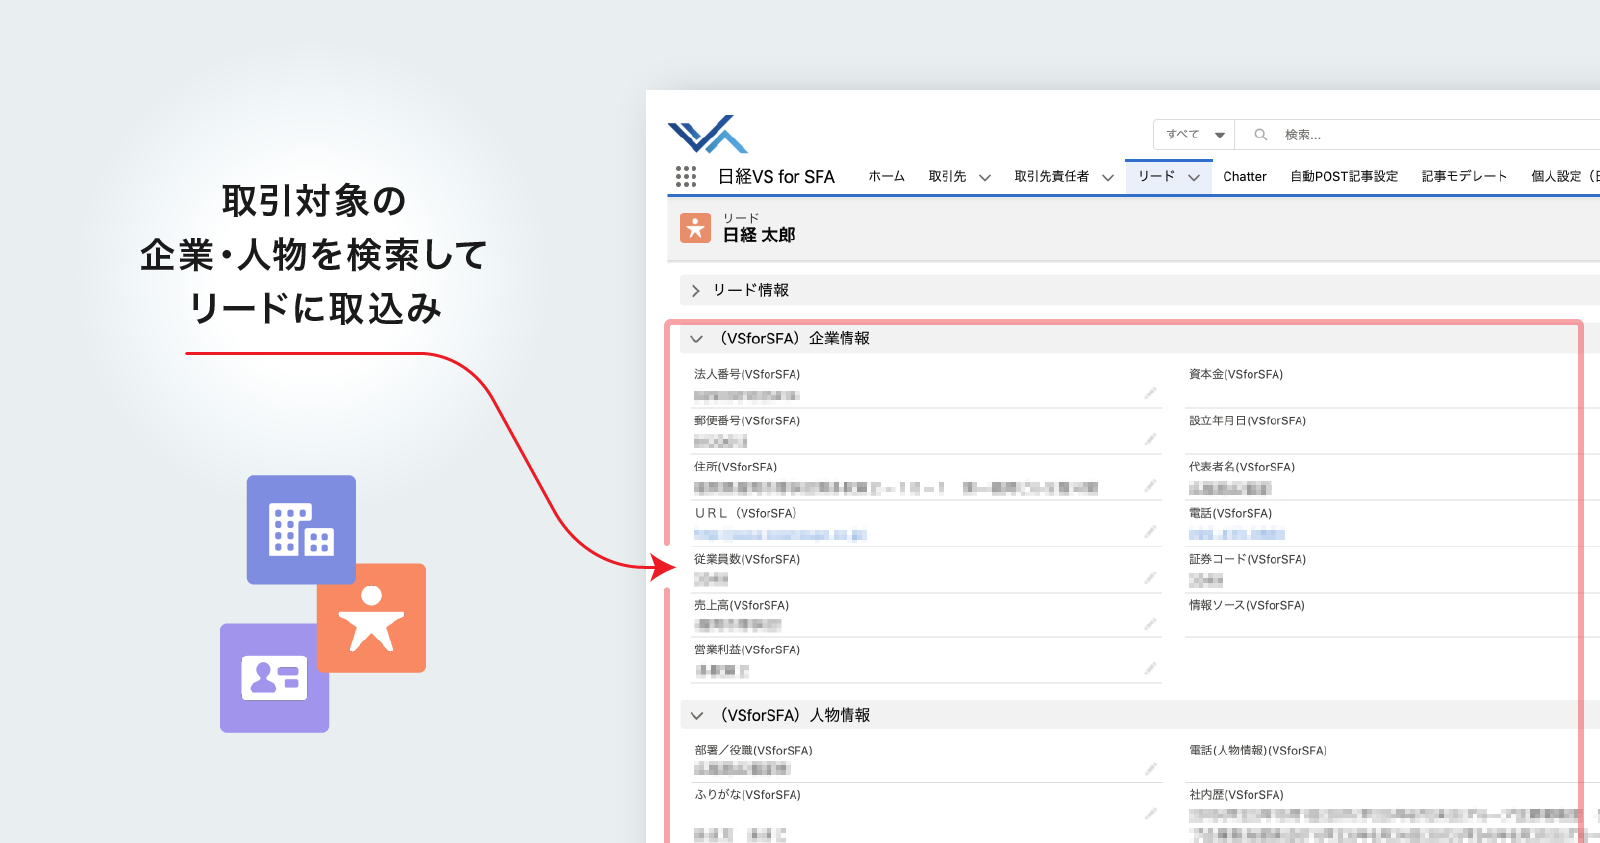The width and height of the screenshot is (1600, 843).
Task: Click the 情報ソース(VSforSFA) field label
Action: 1246,605
